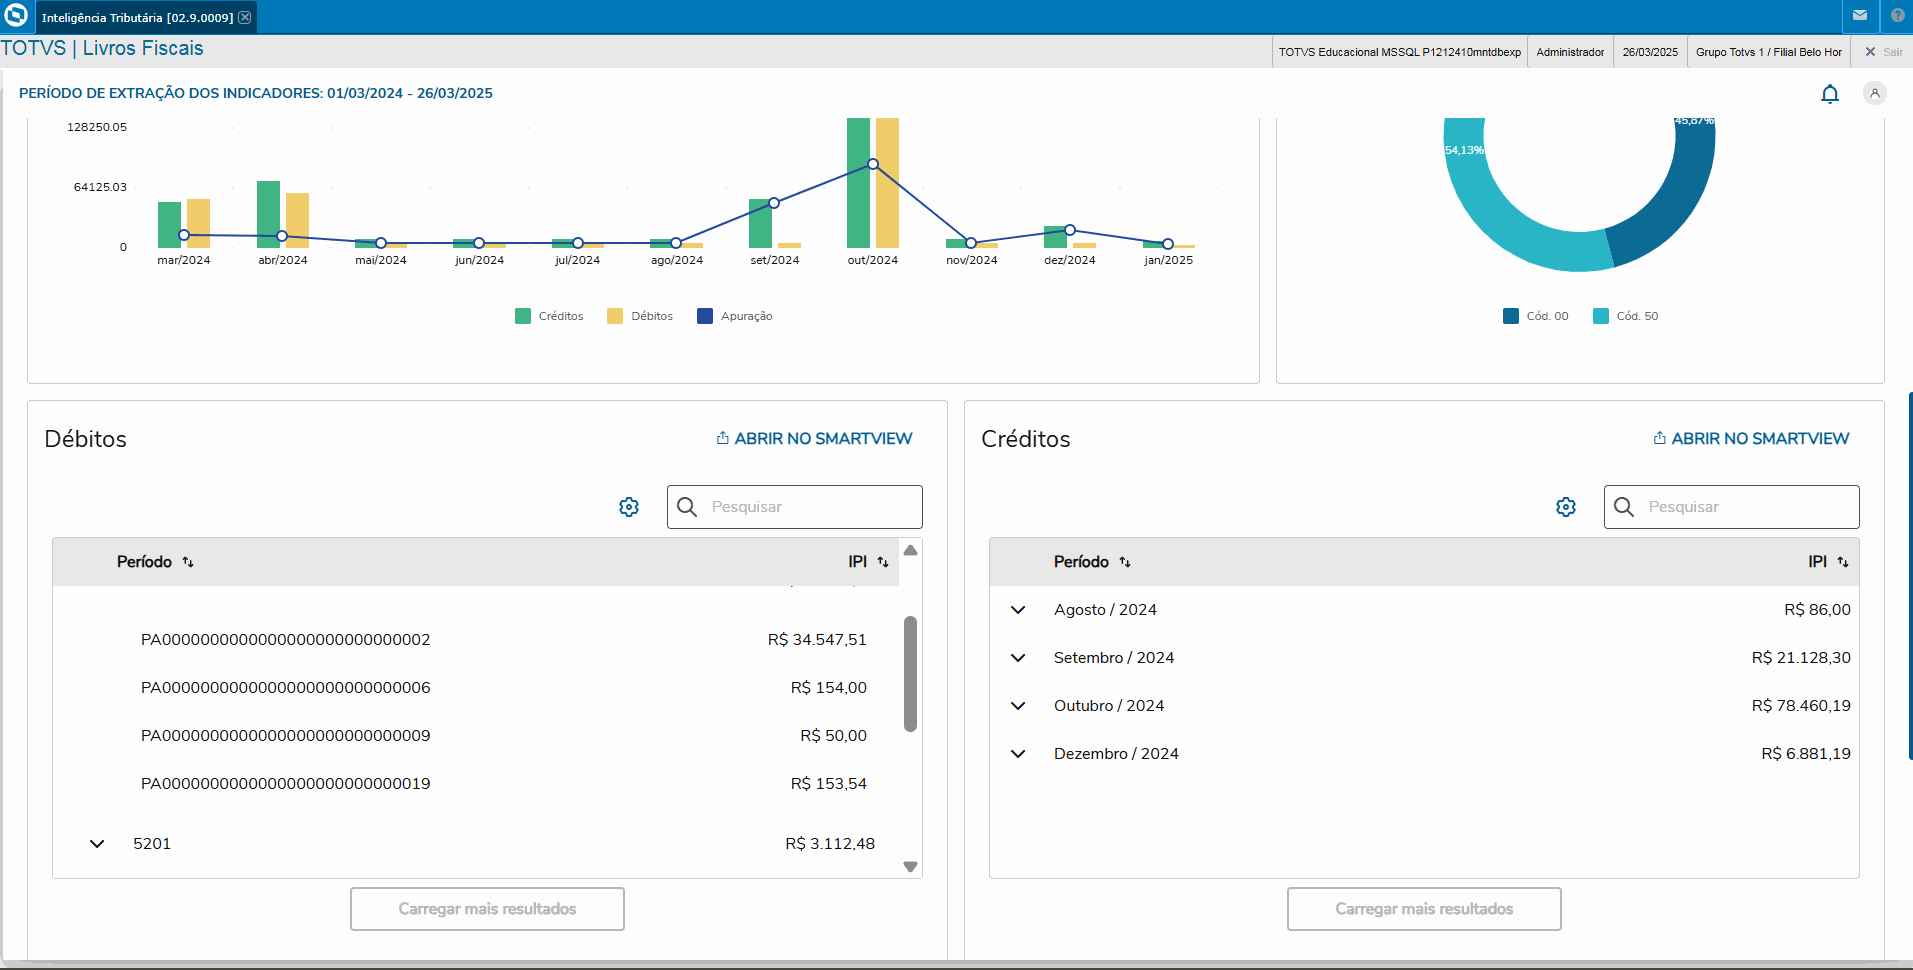The height and width of the screenshot is (970, 1913).
Task: Click value R$ 78.460,19
Action: click(1801, 706)
